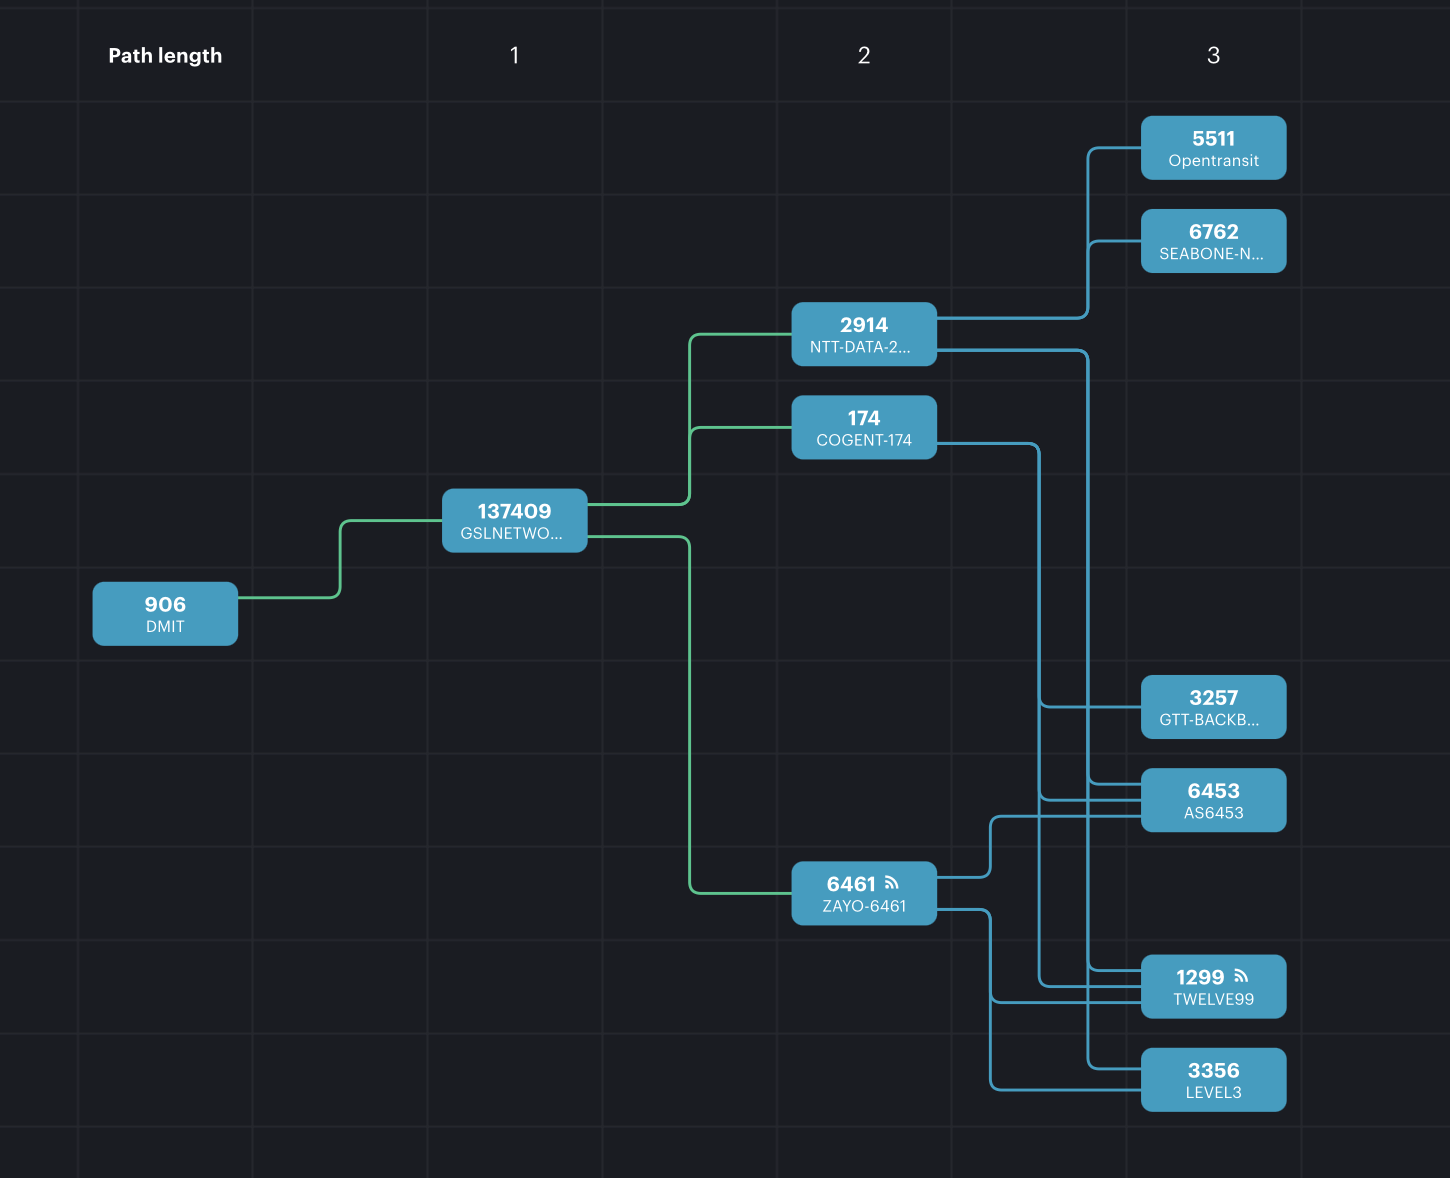Click path length column header 1

514,56
